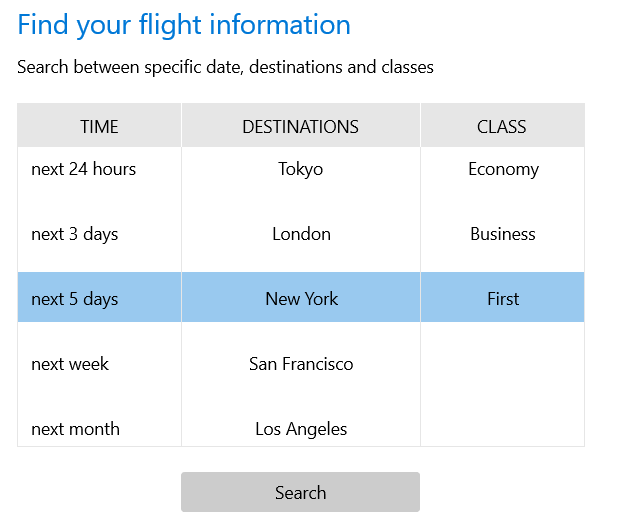Choose Business in the CLASS list
The image size is (631, 530).
(503, 234)
